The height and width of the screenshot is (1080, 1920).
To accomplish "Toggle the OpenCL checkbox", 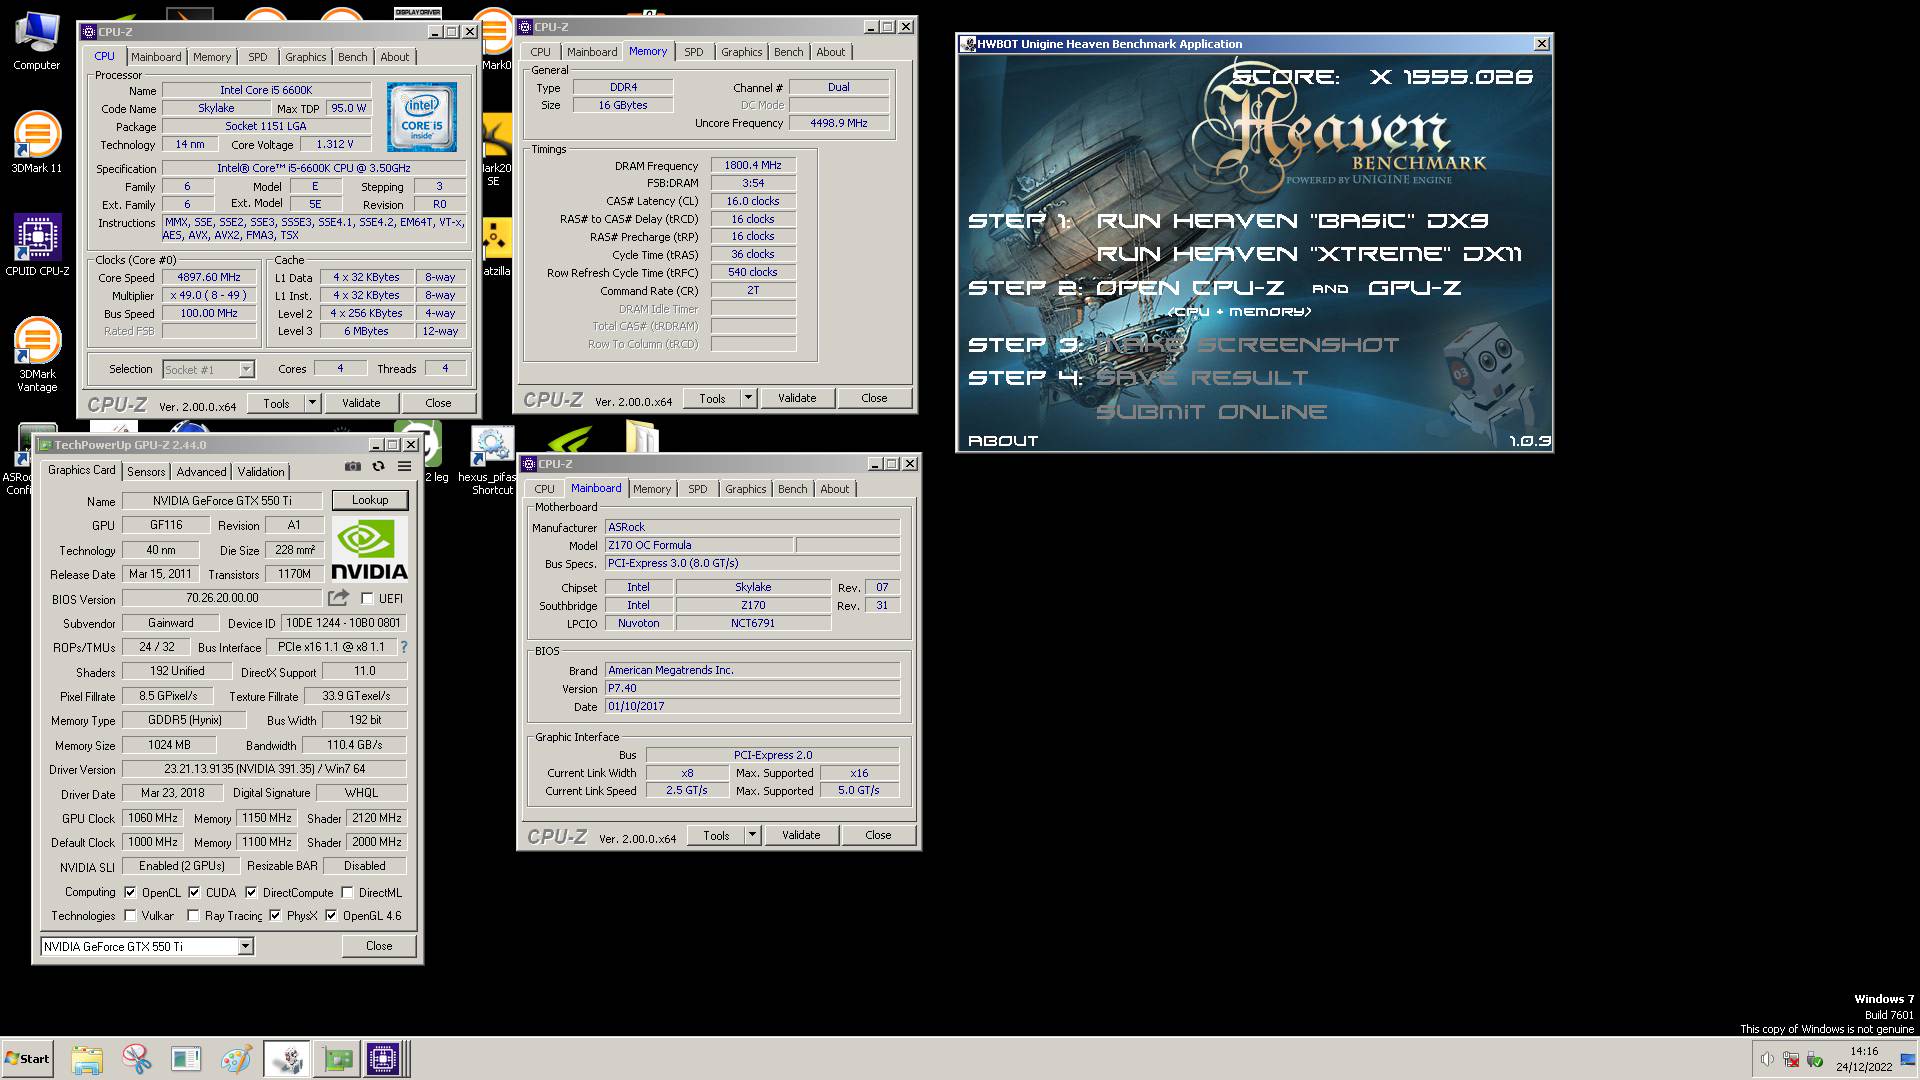I will coord(130,892).
